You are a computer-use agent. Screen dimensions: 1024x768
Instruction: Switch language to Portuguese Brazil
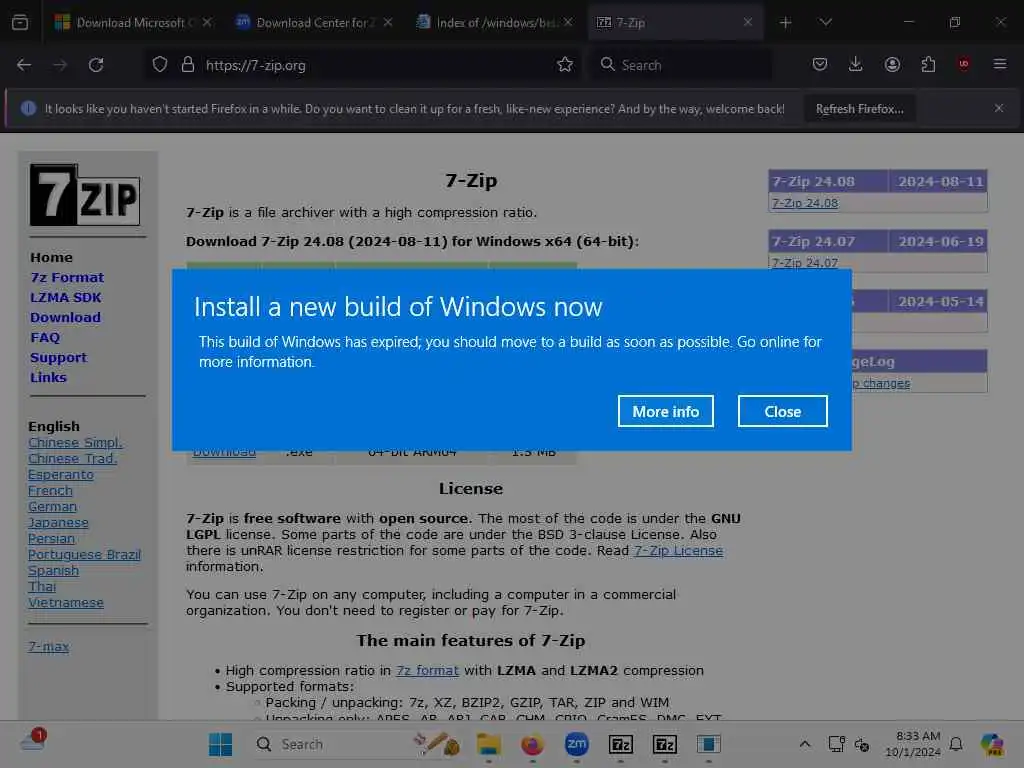click(84, 554)
